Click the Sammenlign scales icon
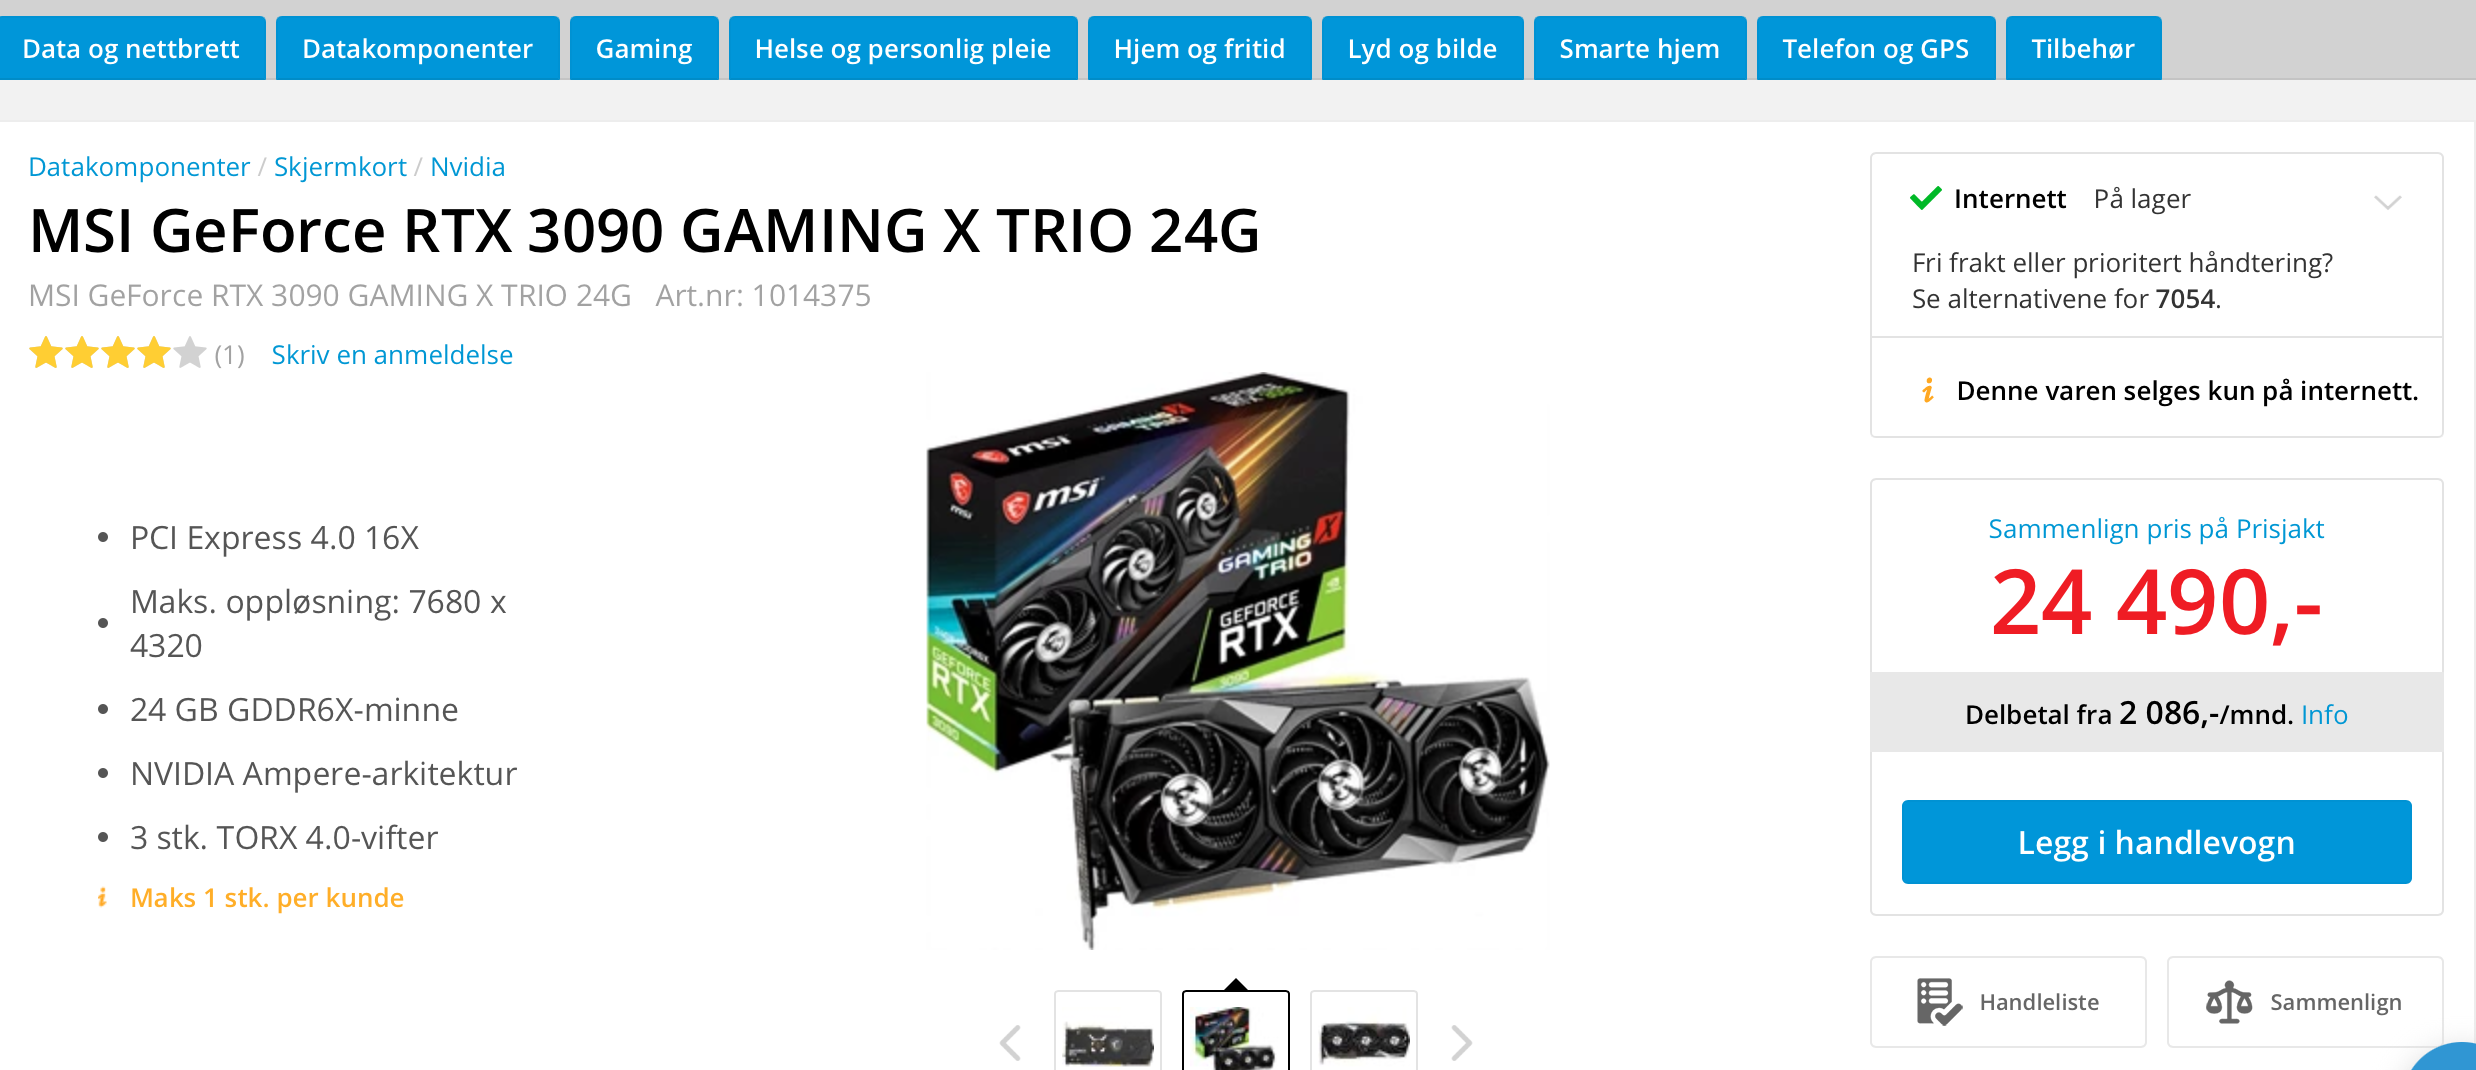Screen dimensions: 2476x1070 [x=2229, y=1002]
